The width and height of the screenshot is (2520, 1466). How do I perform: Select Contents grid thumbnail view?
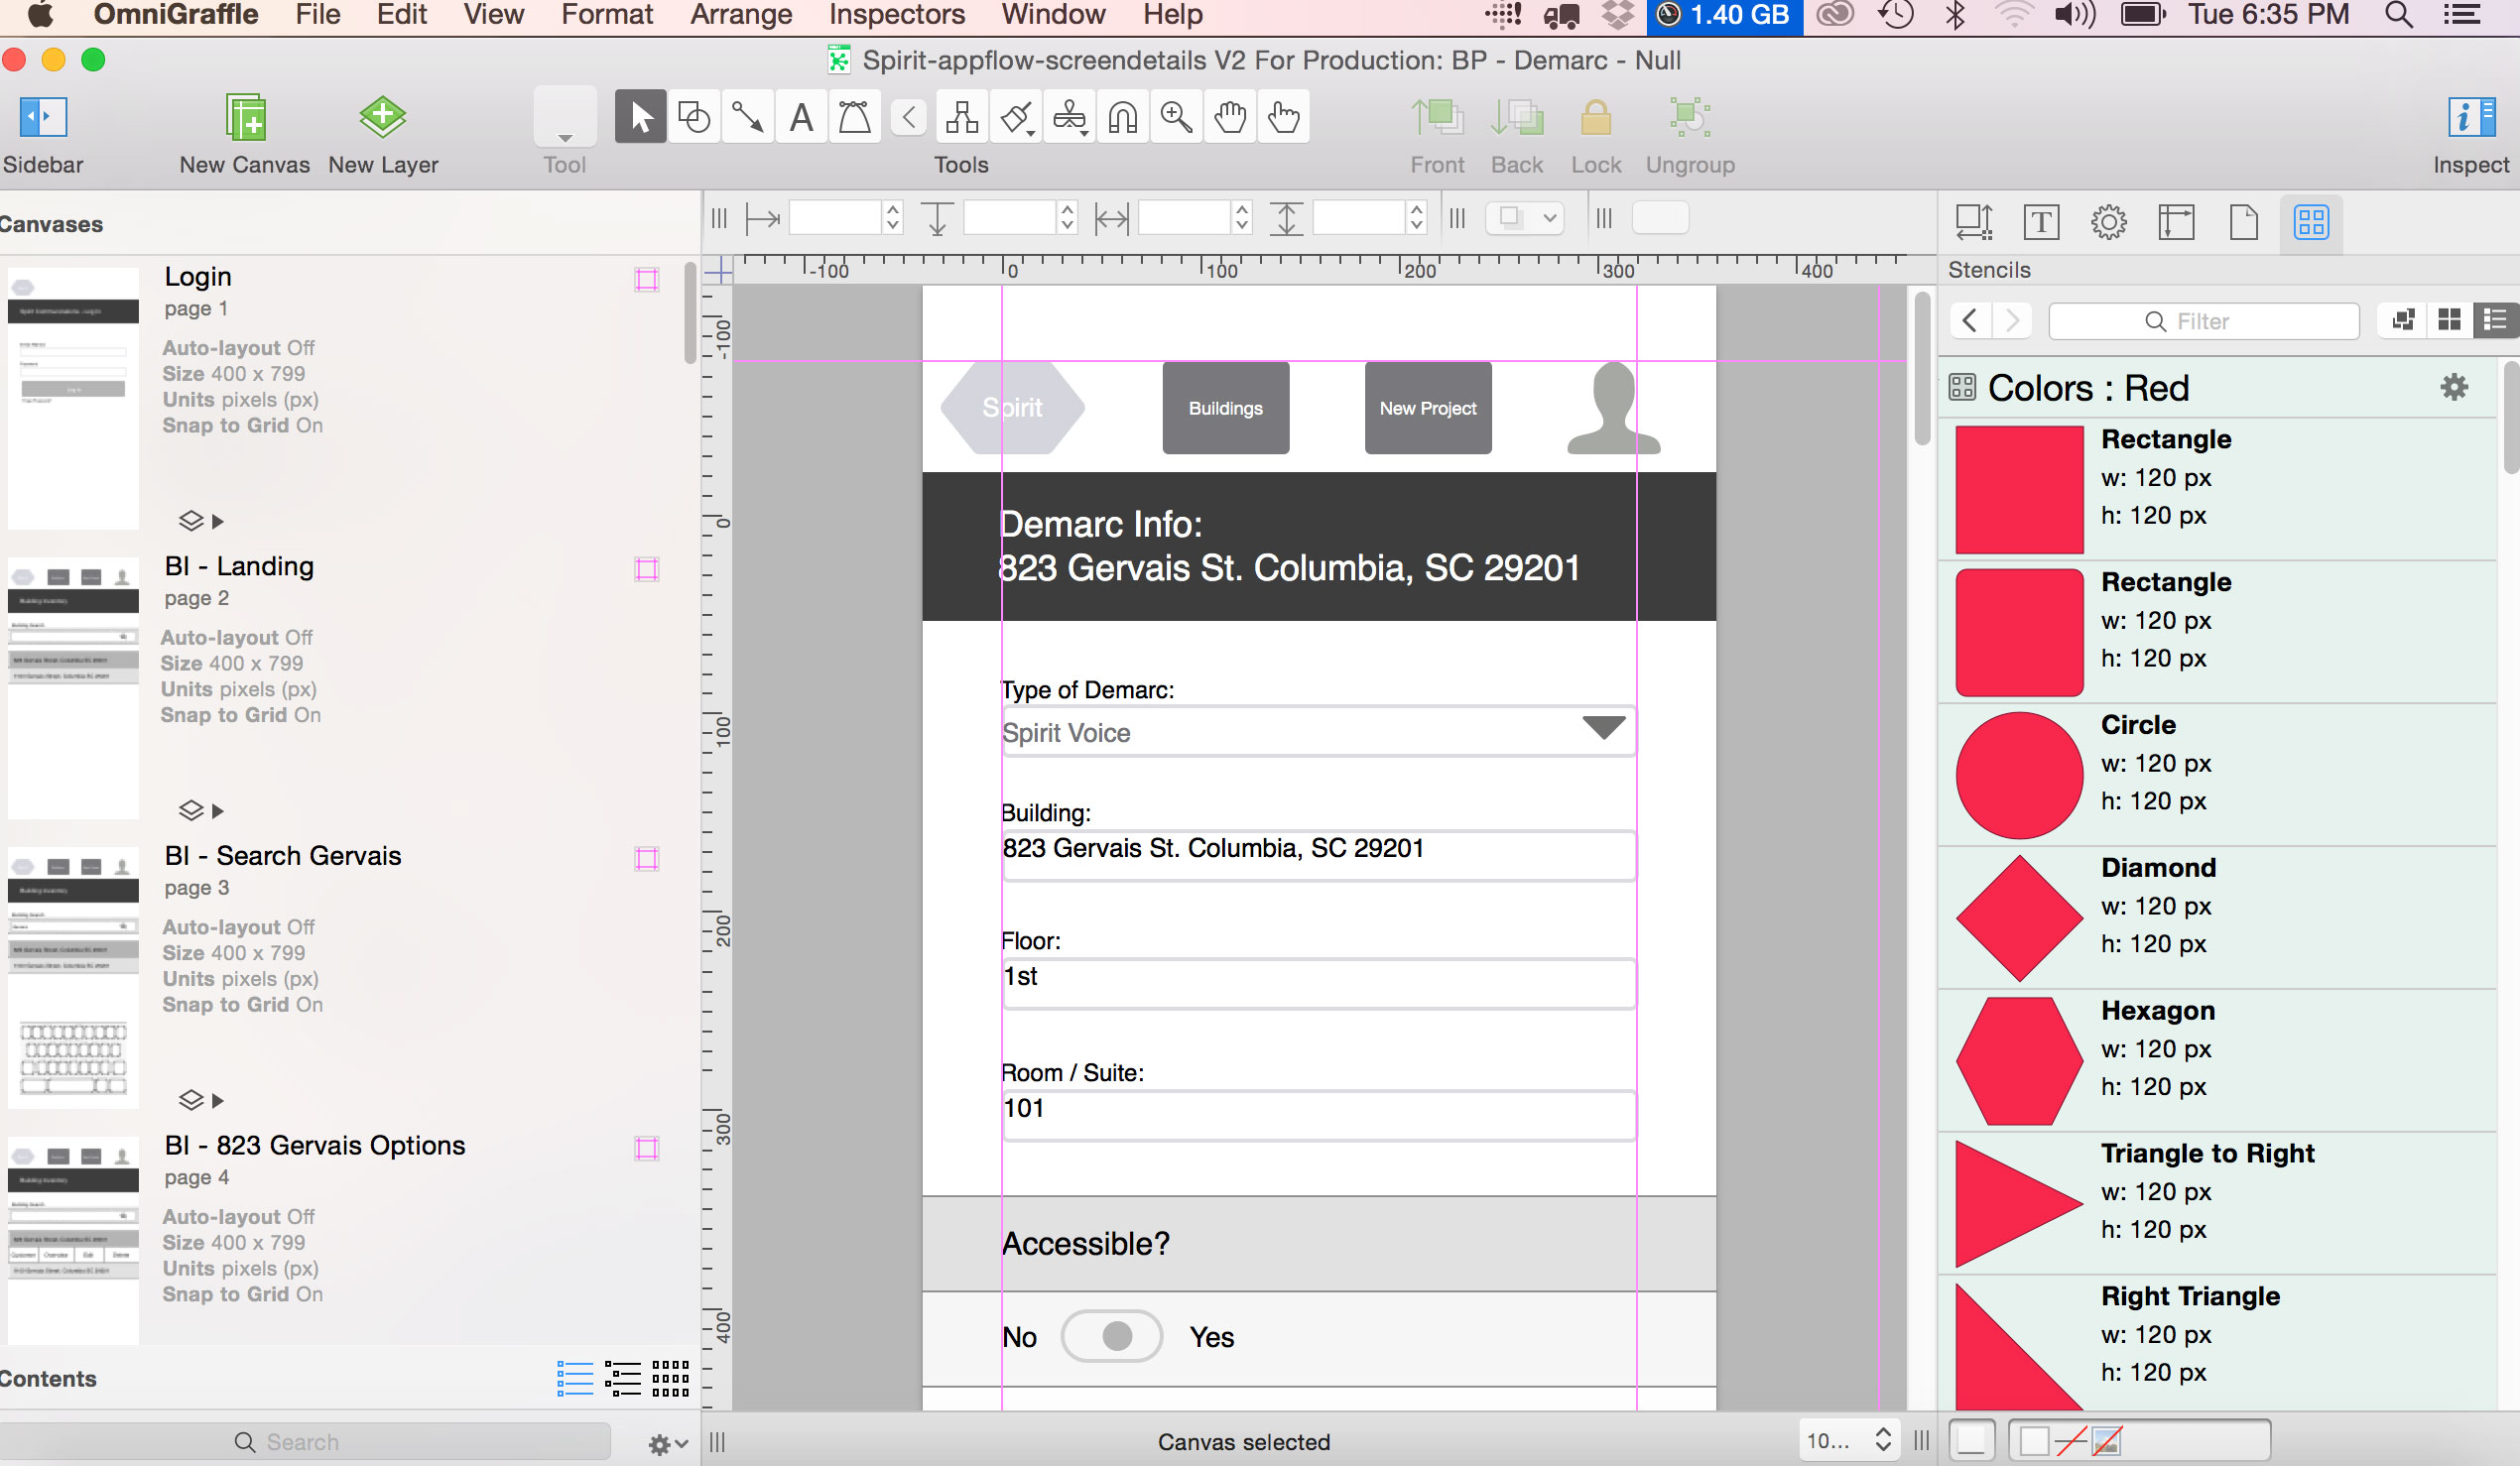[670, 1379]
